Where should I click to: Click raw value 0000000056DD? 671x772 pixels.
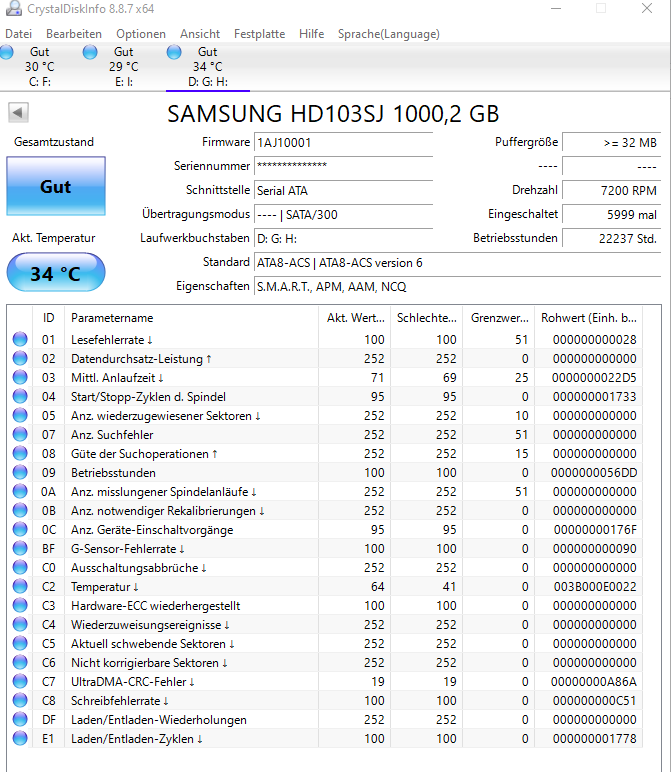(x=594, y=473)
